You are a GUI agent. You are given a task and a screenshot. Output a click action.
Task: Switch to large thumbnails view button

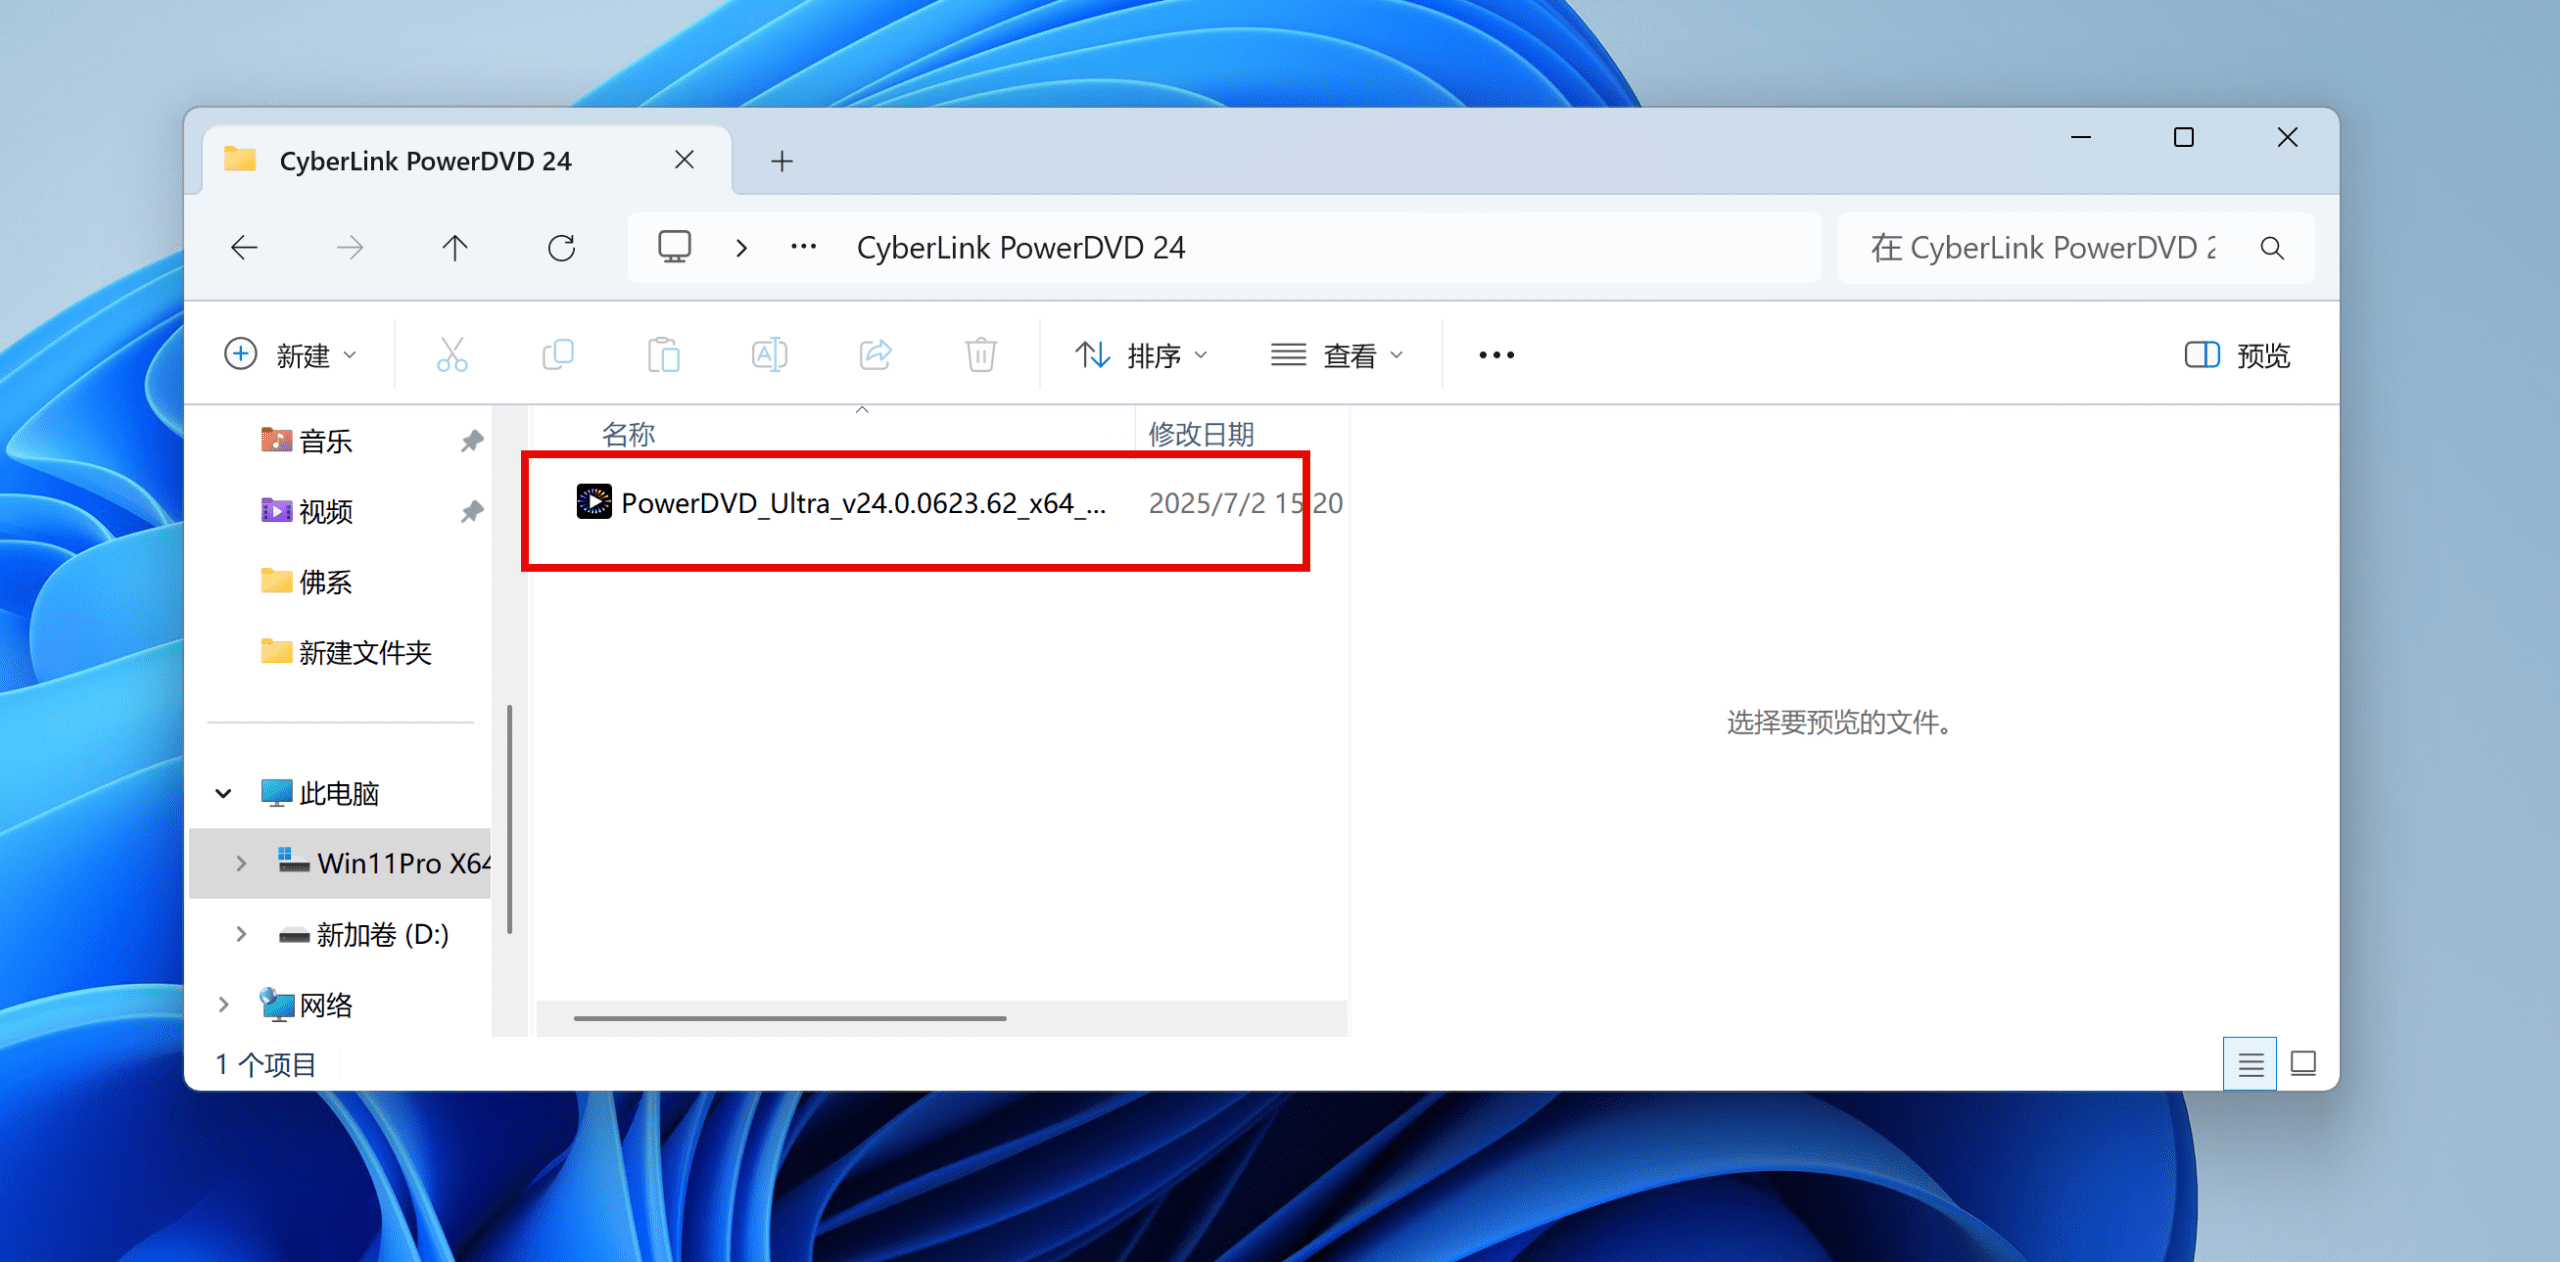(x=2303, y=1063)
